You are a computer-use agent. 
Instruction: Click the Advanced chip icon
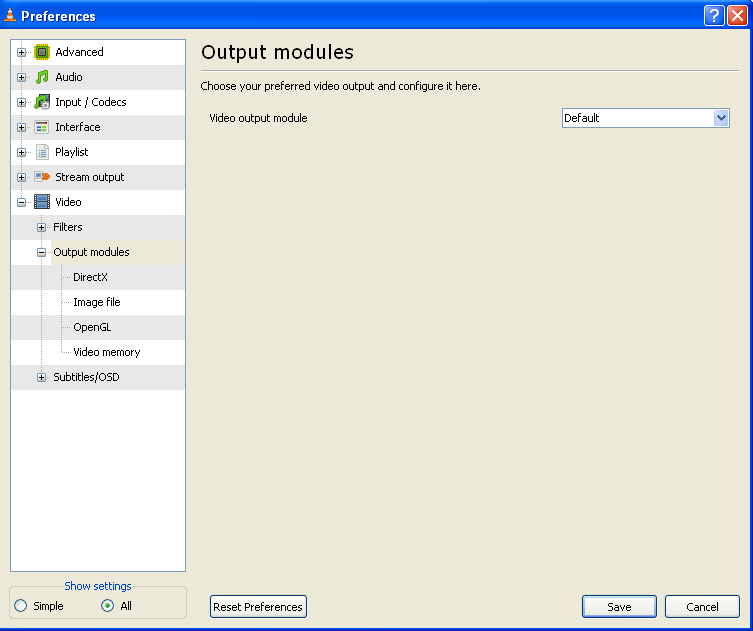coord(42,52)
